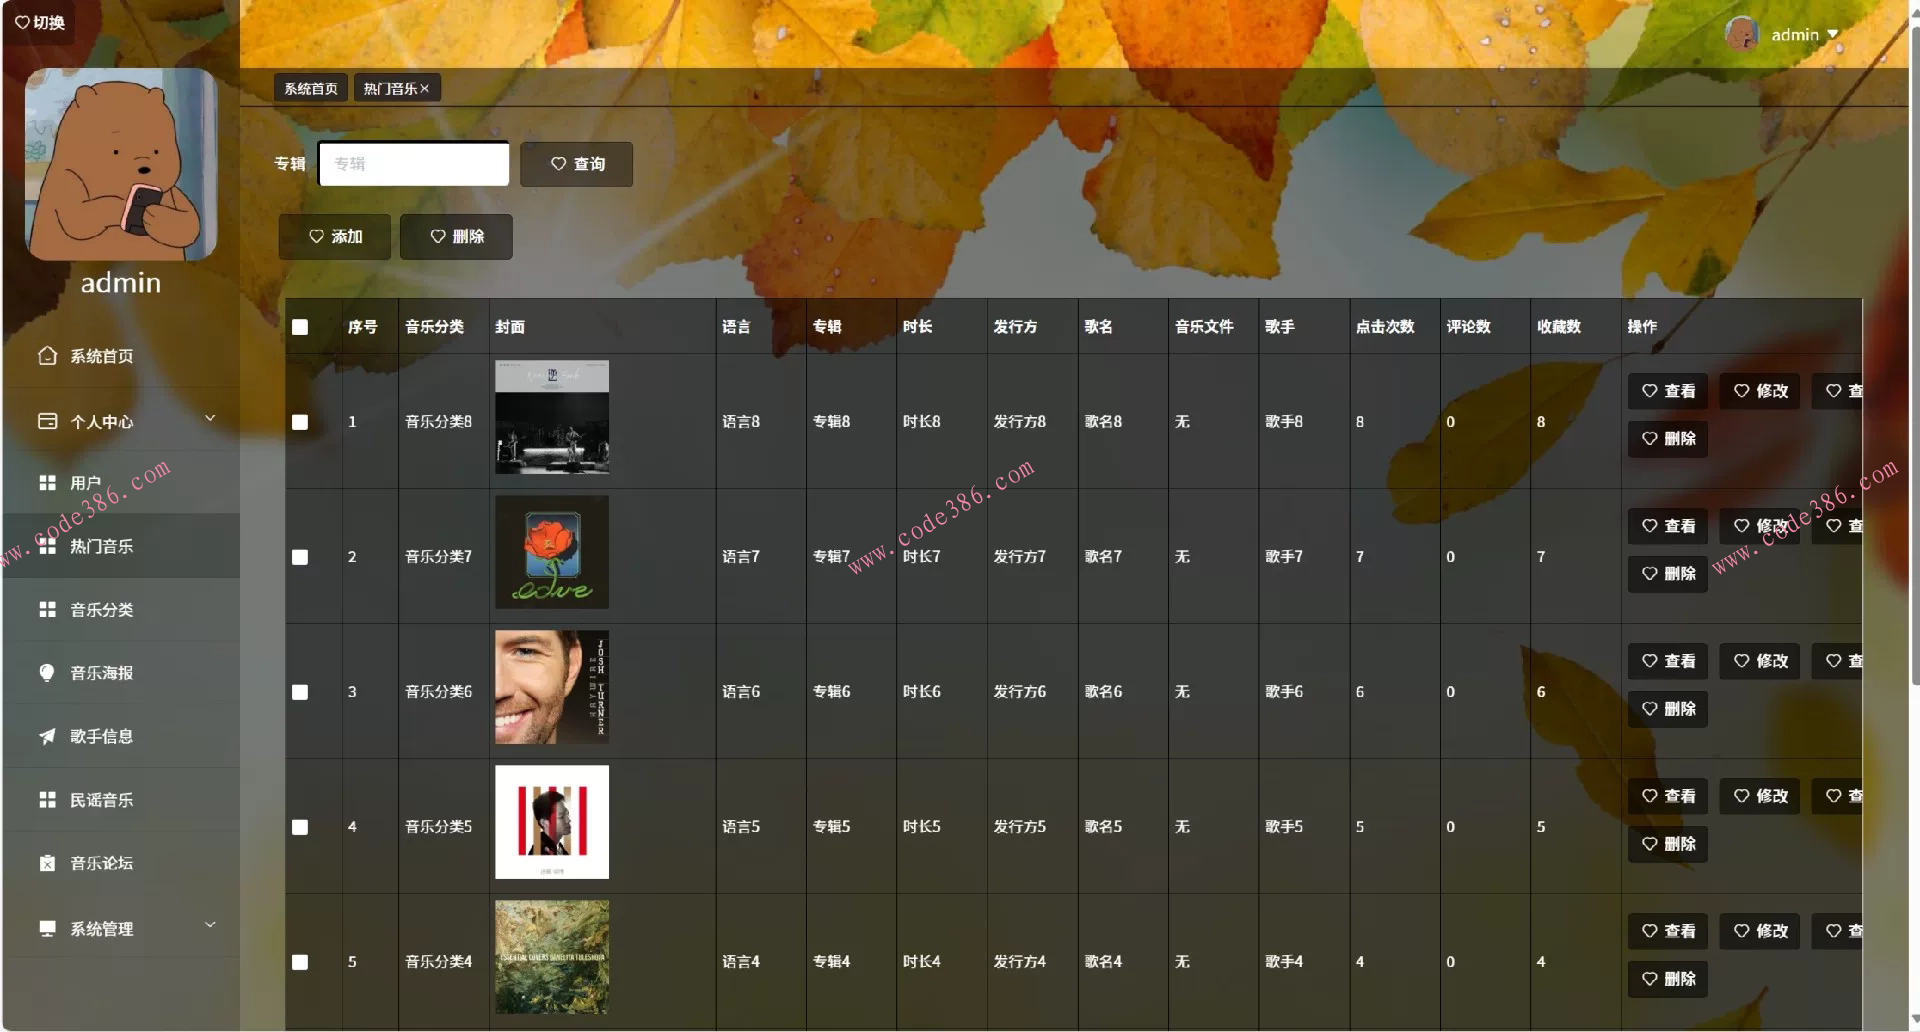Open the admin user dropdown arrow
Image resolution: width=1920 pixels, height=1032 pixels.
point(1833,34)
